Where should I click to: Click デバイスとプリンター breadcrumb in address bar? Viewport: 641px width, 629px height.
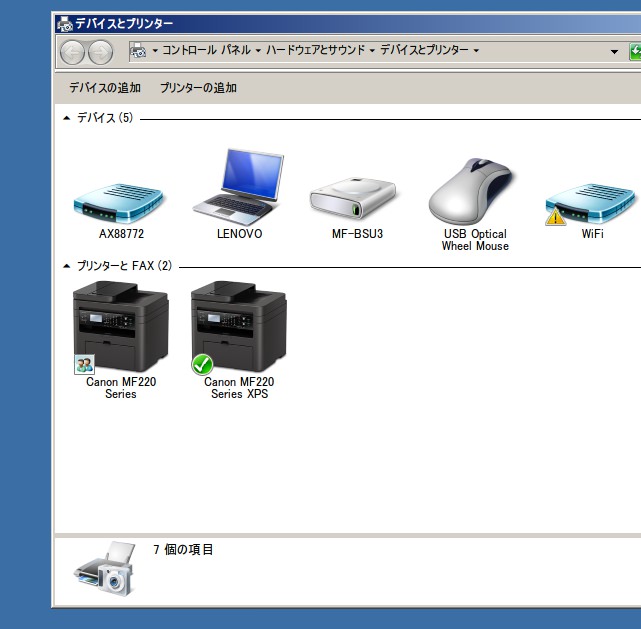pos(424,50)
